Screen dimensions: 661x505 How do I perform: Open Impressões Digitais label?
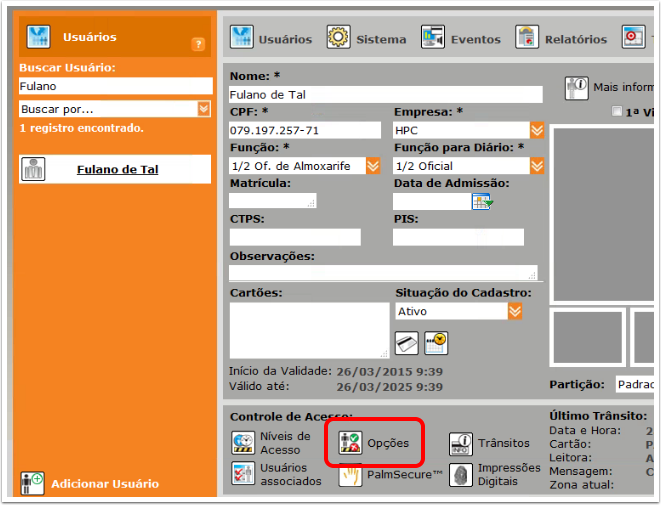(509, 474)
